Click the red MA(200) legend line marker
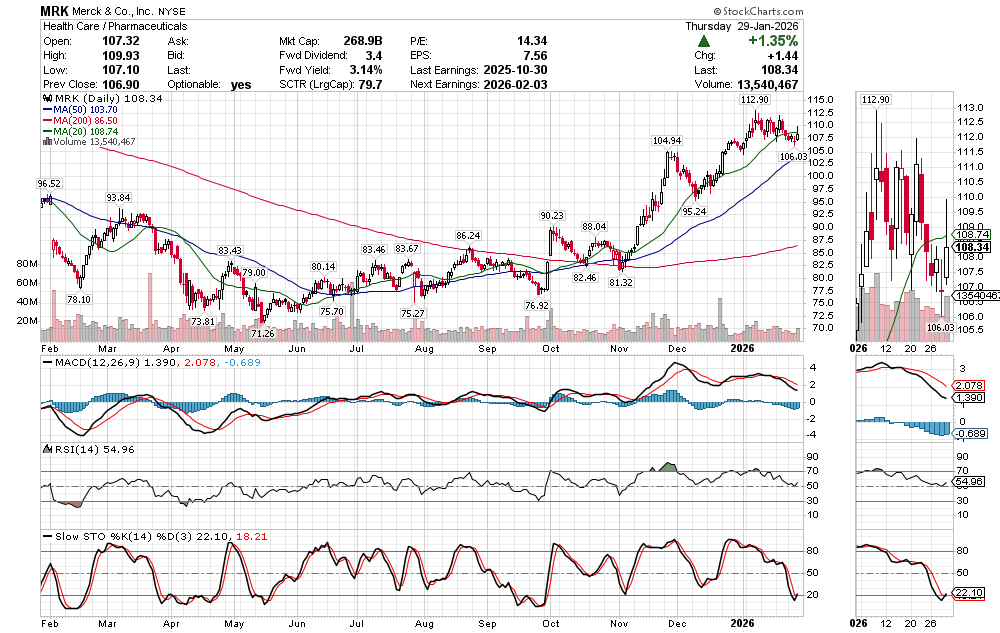Viewport: 1000px width, 633px height. pos(45,121)
